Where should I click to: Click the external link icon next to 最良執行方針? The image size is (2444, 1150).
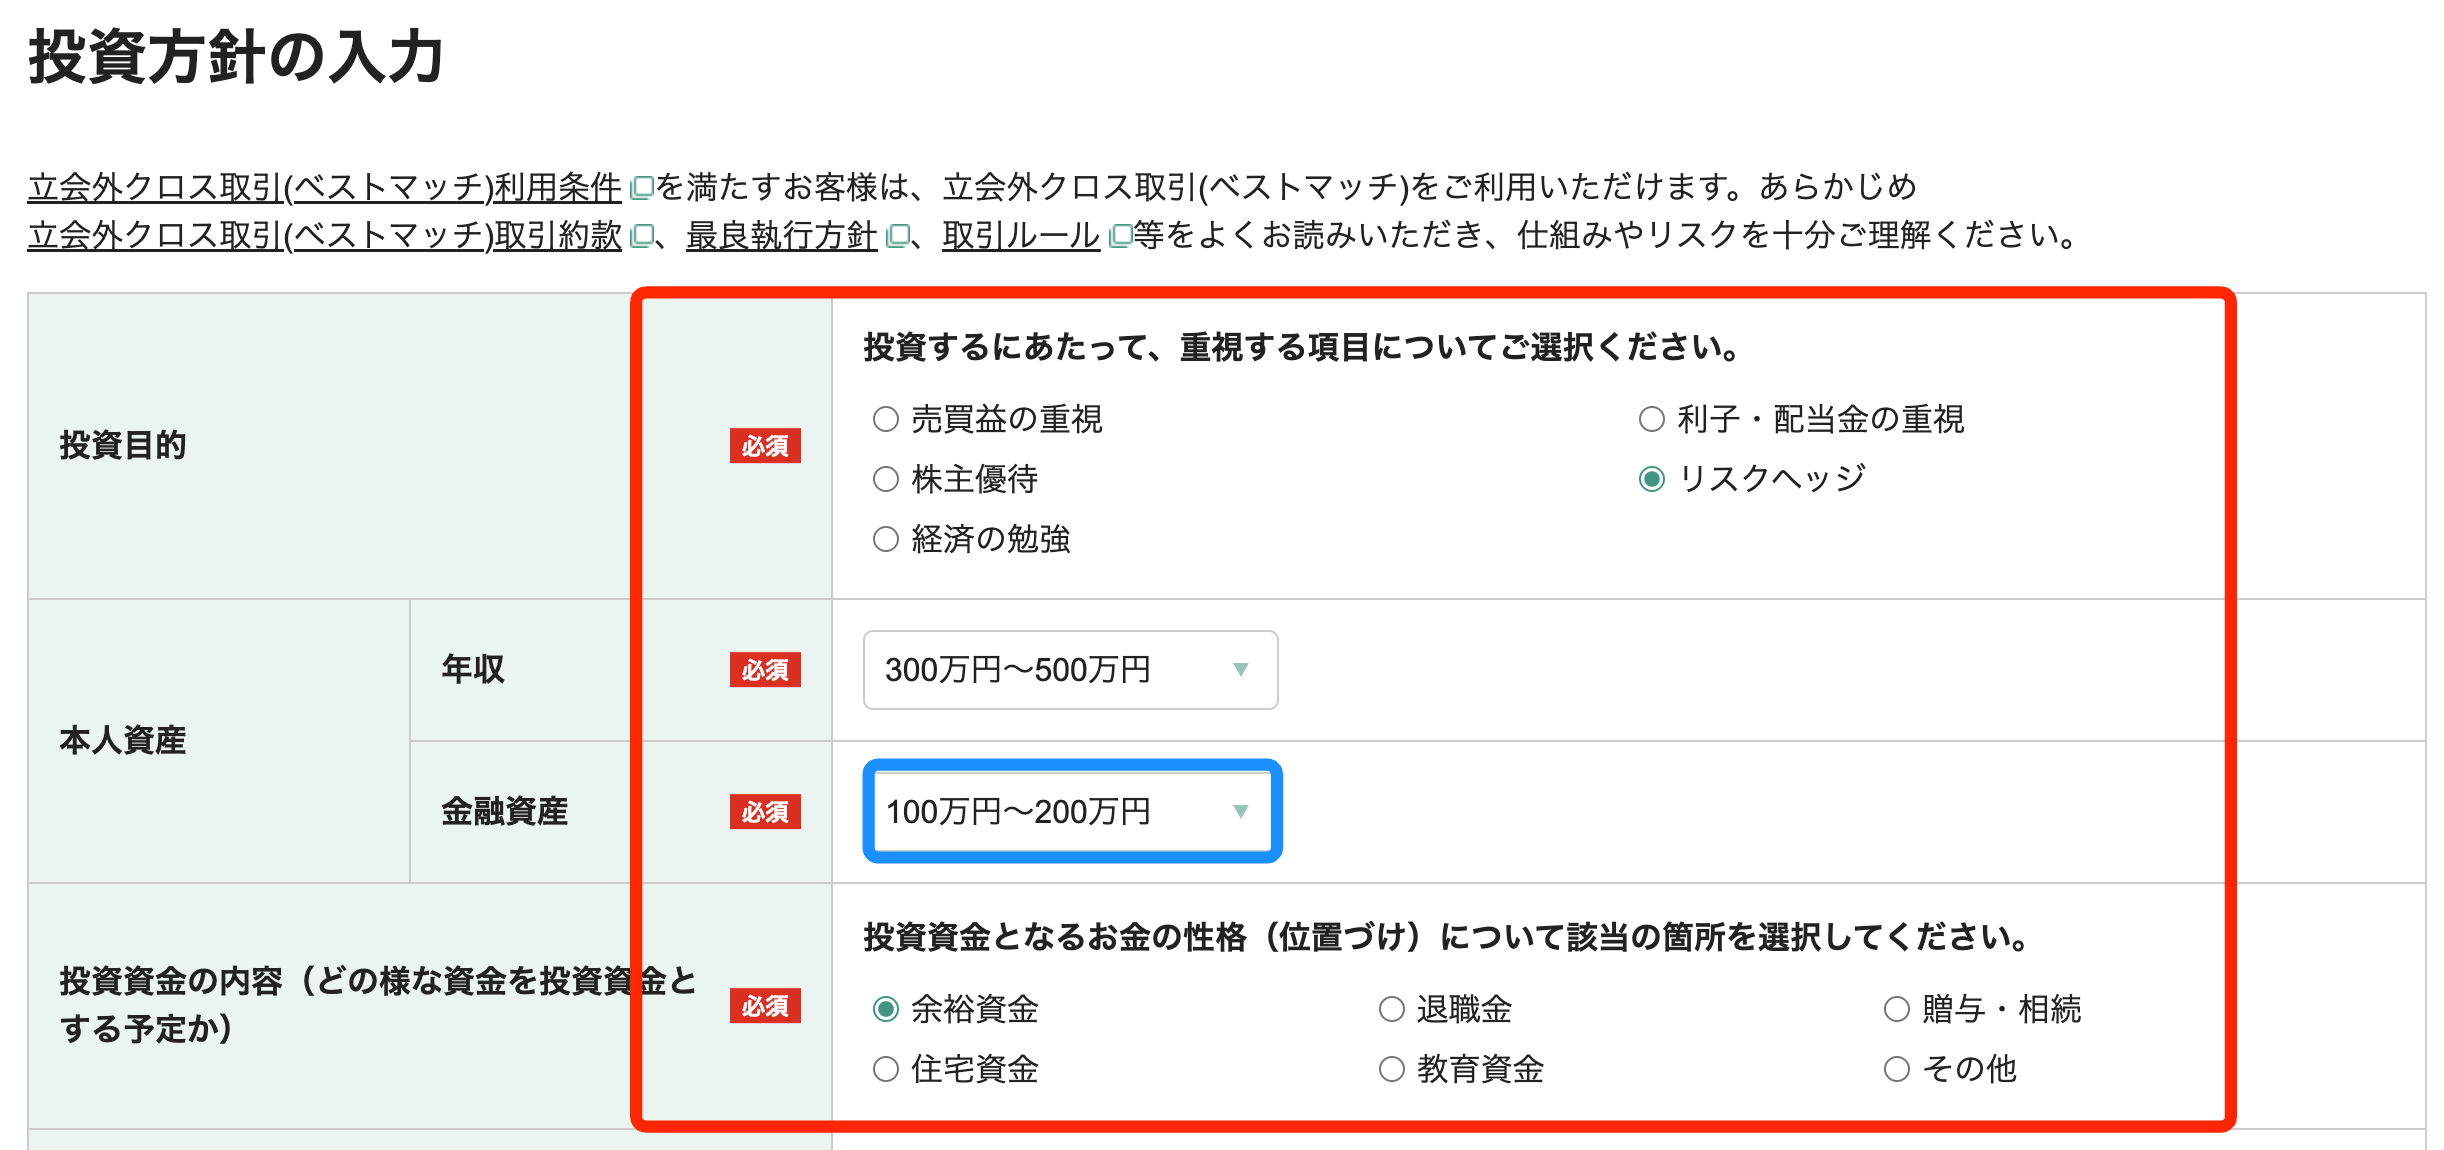coord(898,237)
